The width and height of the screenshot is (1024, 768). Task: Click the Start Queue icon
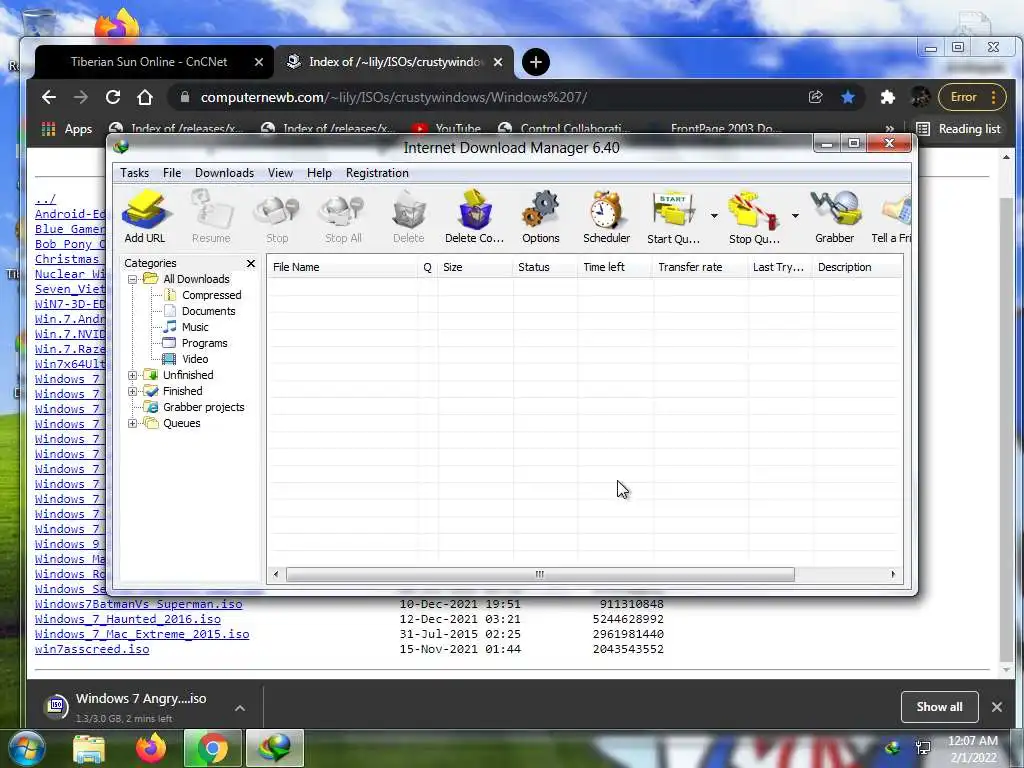tap(673, 217)
